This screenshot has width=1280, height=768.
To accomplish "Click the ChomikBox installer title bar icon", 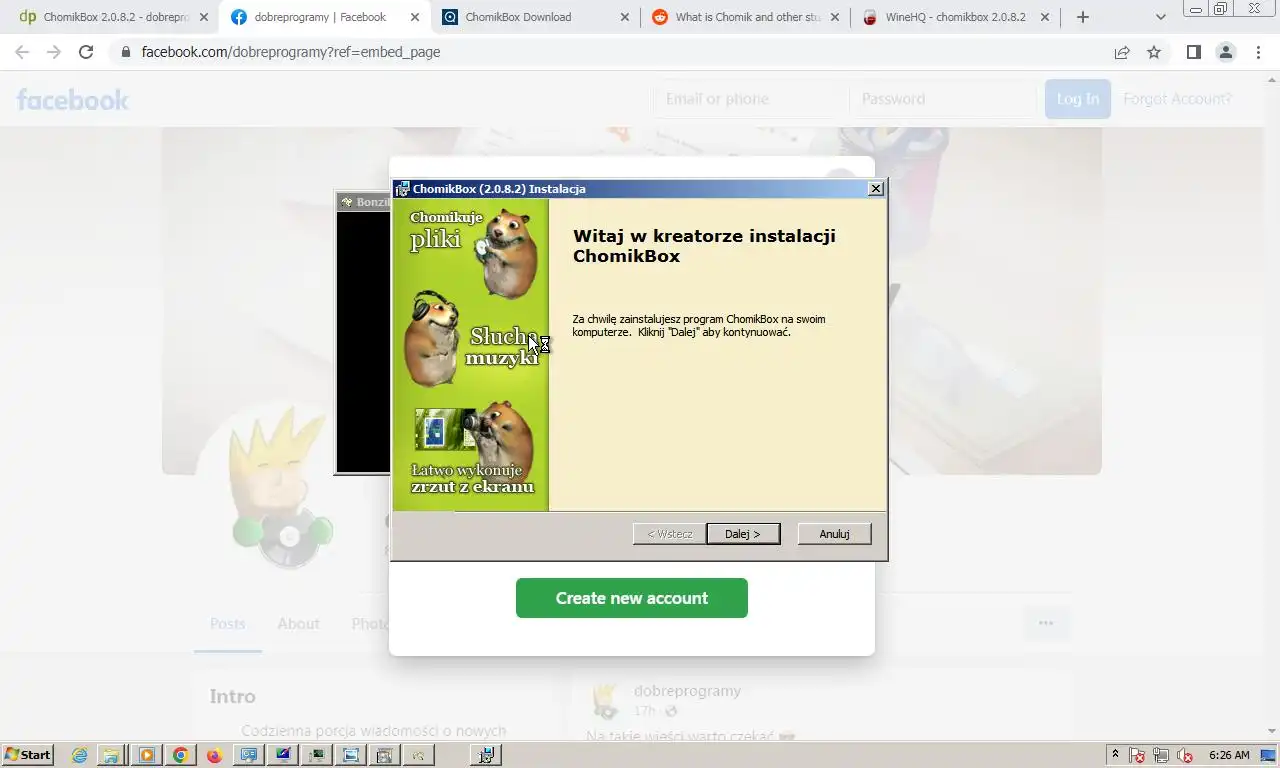I will click(402, 189).
